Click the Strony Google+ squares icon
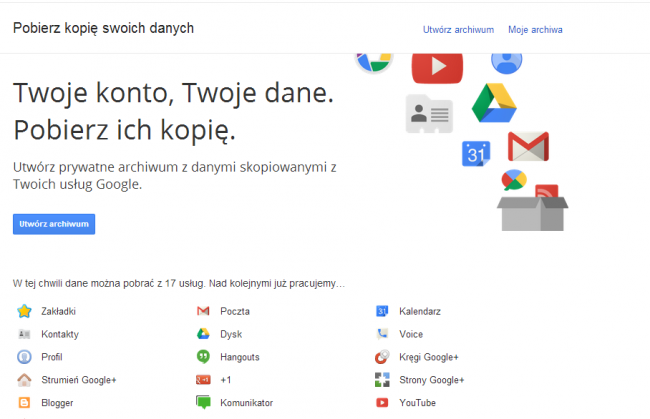This screenshot has height=419, width=650. click(382, 380)
